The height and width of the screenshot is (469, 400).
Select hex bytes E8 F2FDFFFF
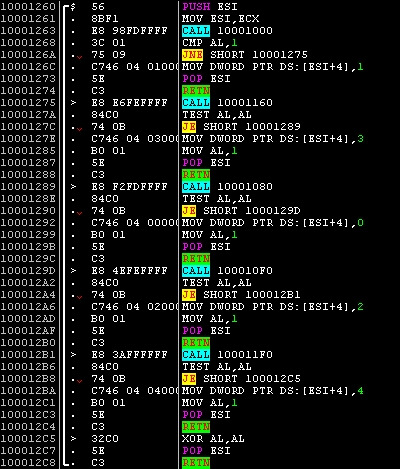[x=129, y=186]
